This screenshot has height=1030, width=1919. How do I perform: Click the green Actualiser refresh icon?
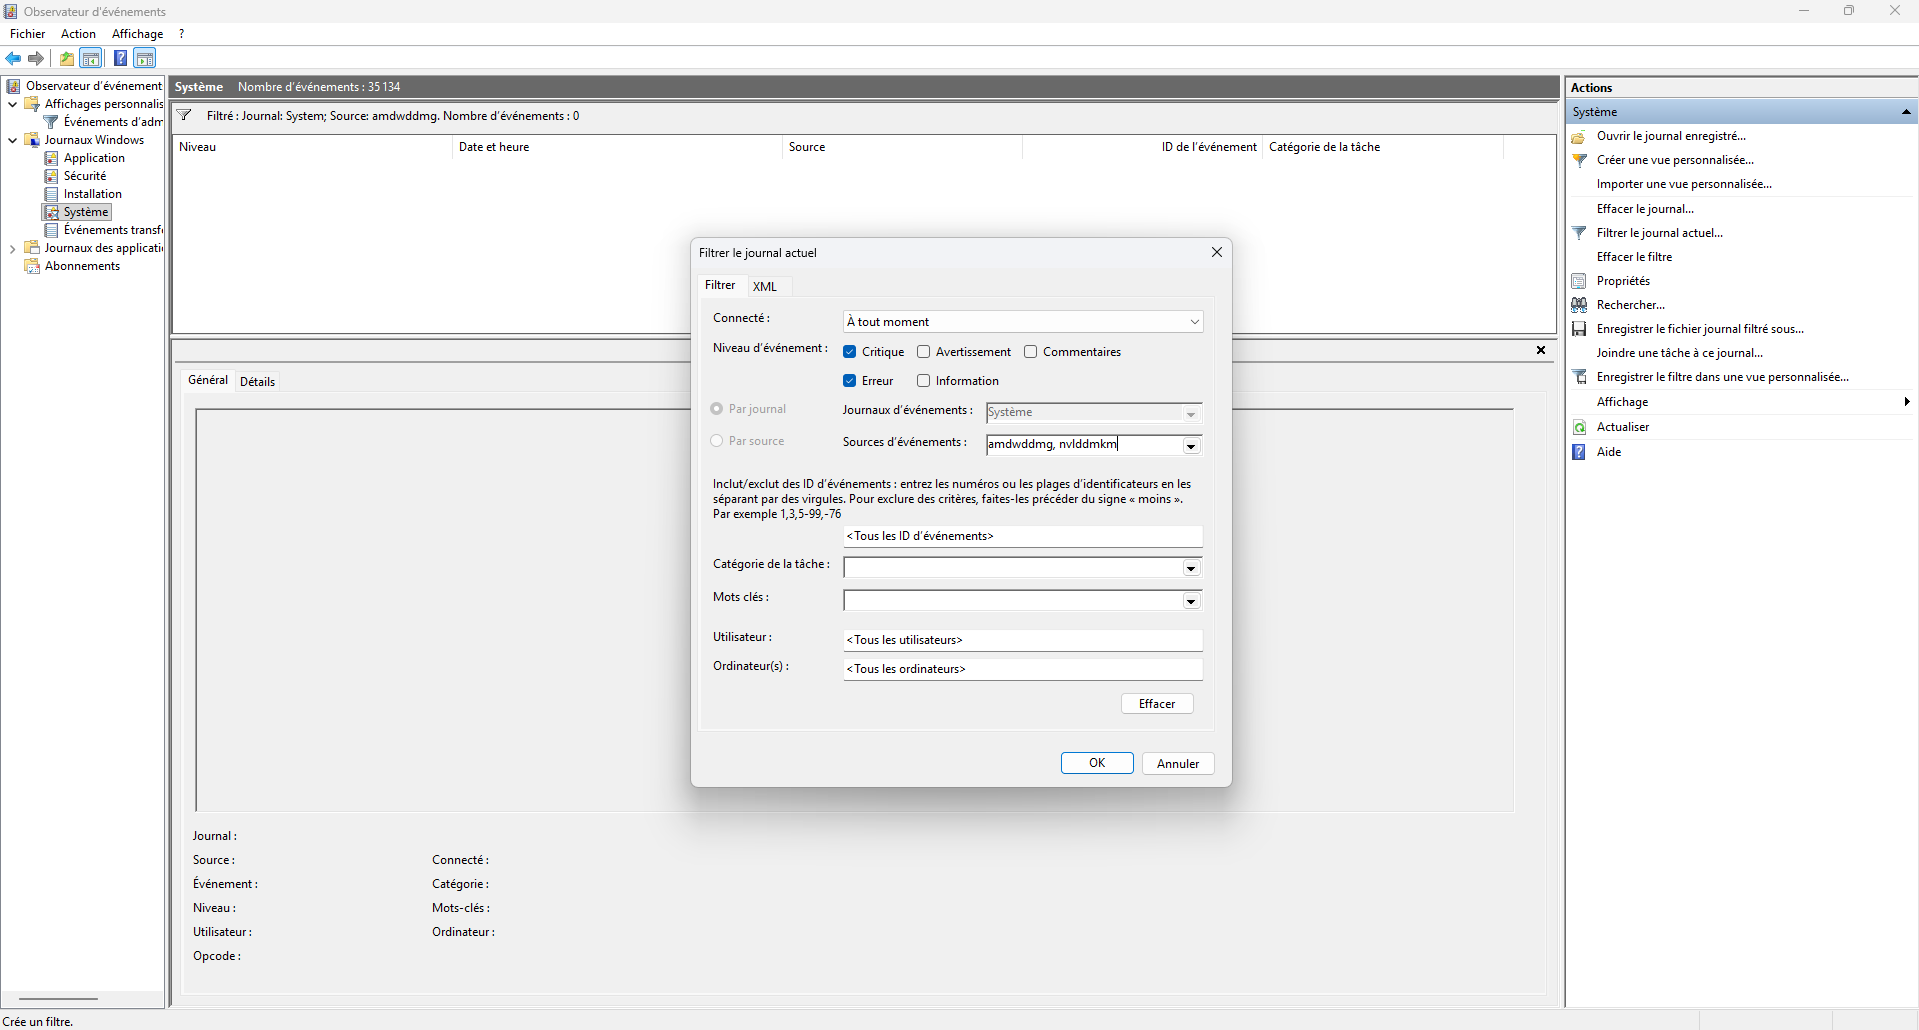click(1579, 427)
